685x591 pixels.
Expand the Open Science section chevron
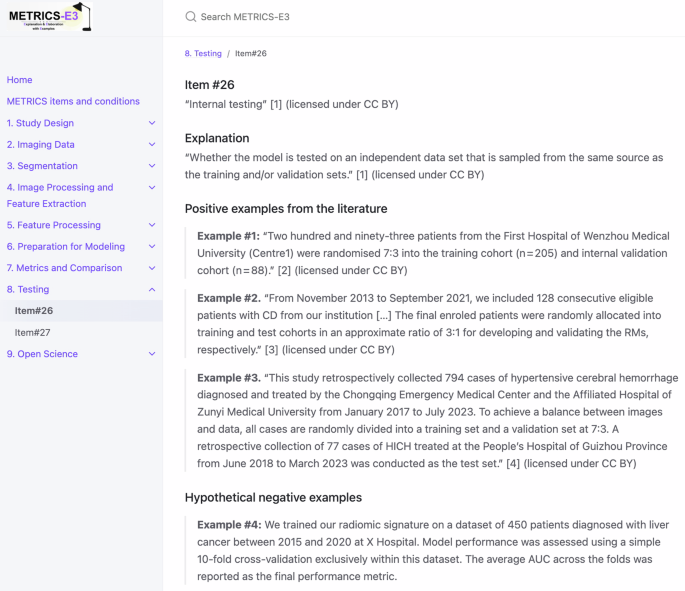[152, 354]
